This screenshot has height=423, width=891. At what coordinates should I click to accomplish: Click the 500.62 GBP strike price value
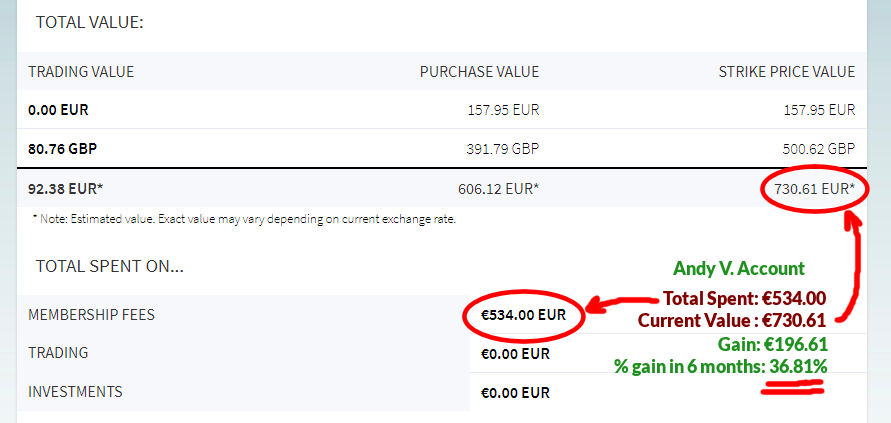tap(818, 149)
